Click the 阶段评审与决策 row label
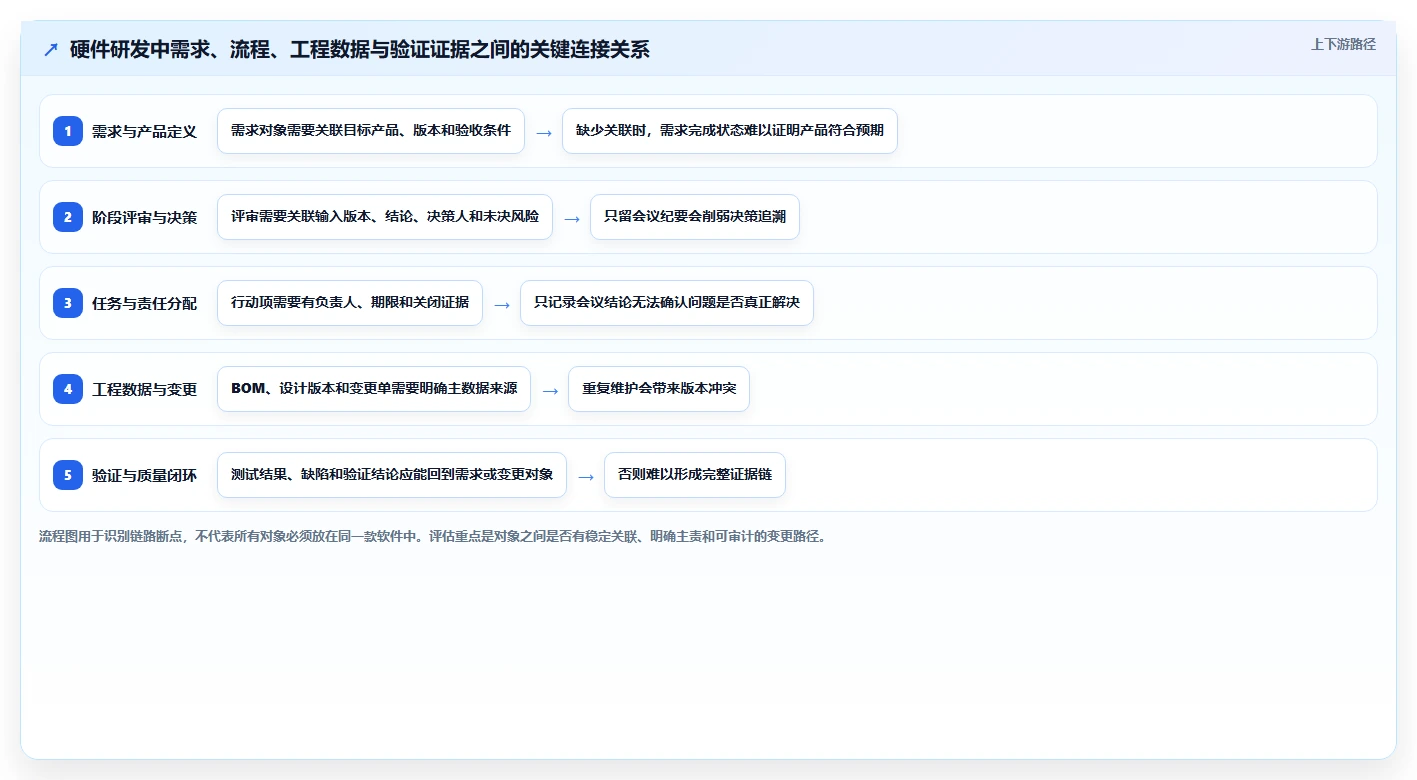Image resolution: width=1417 pixels, height=780 pixels. point(144,217)
